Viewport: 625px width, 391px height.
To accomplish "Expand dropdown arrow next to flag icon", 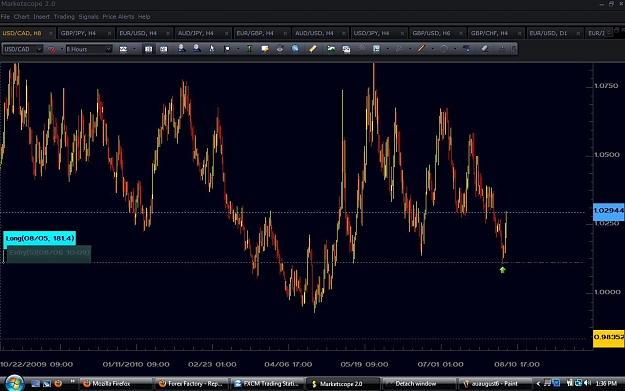I will click(238, 49).
